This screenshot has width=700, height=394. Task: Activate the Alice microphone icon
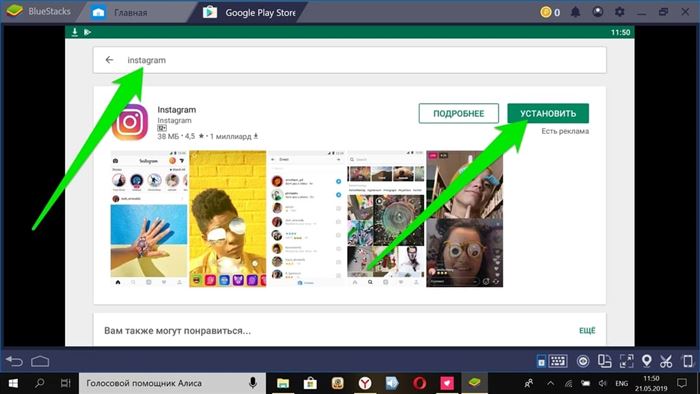253,383
